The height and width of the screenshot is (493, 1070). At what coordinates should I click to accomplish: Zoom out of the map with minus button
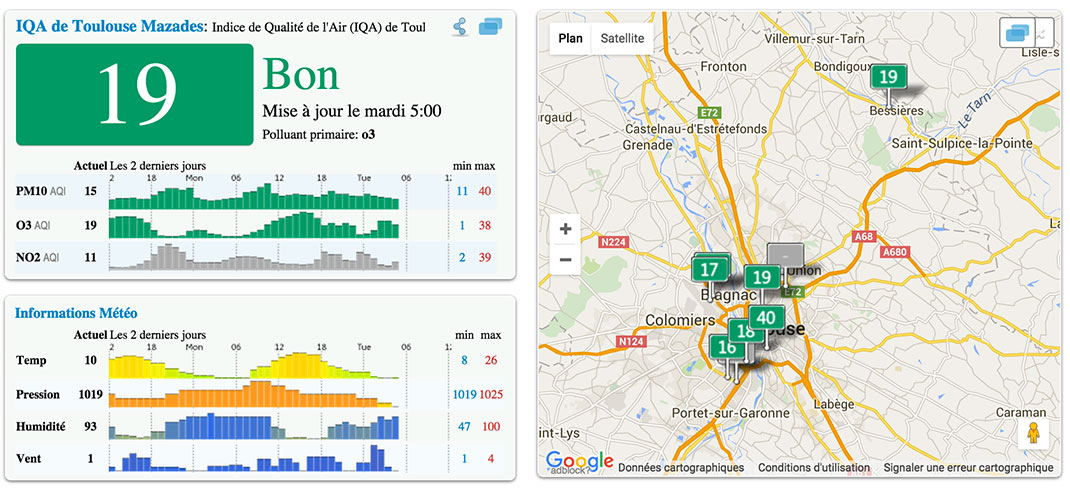[x=565, y=260]
